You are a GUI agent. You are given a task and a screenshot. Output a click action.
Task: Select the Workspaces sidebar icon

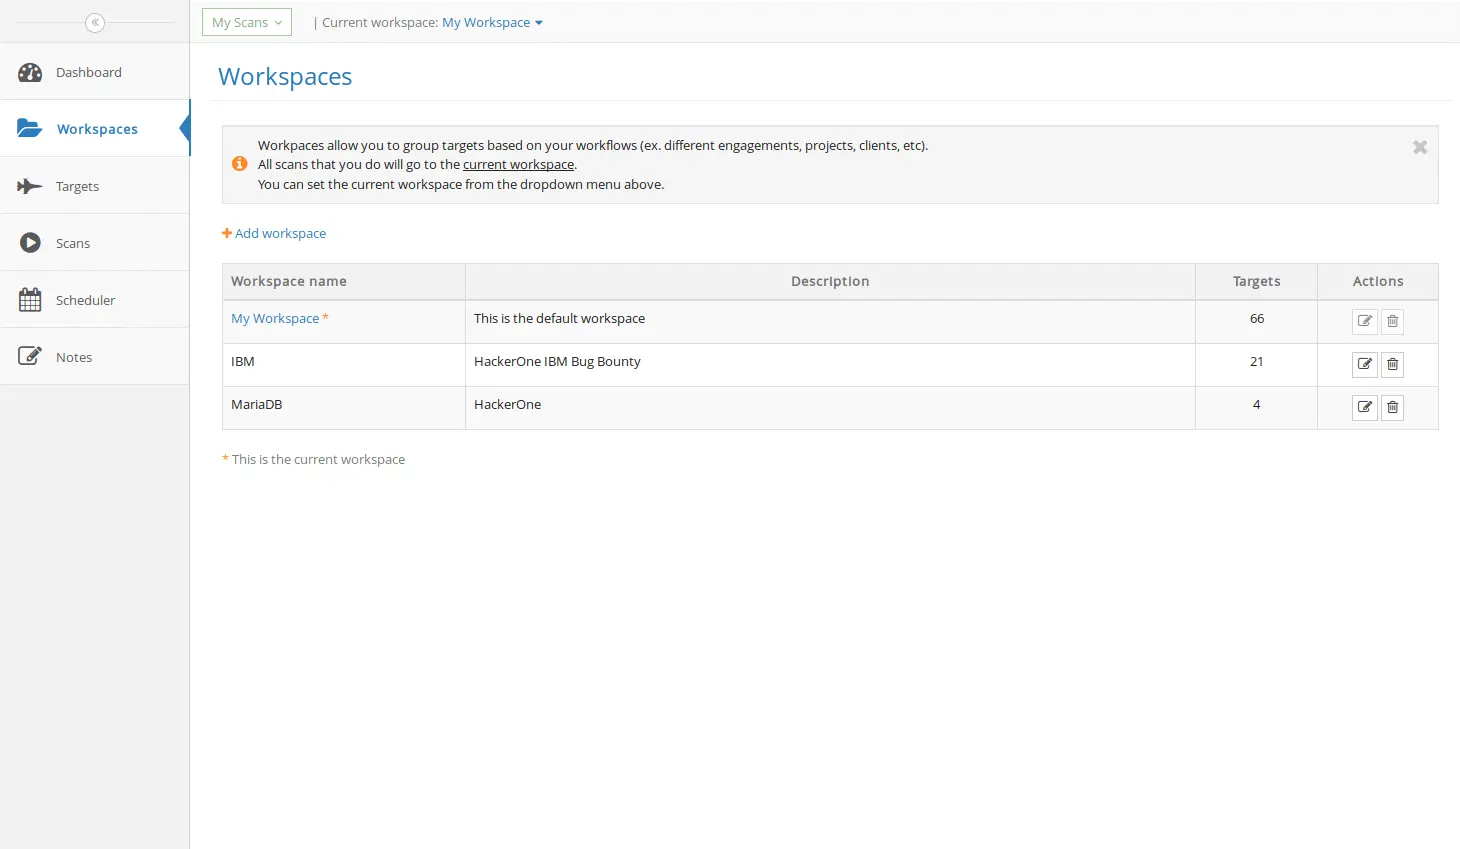click(29, 128)
